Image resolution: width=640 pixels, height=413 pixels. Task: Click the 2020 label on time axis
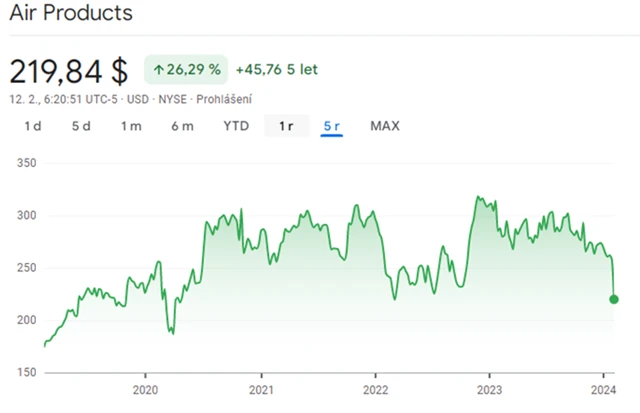(x=146, y=390)
